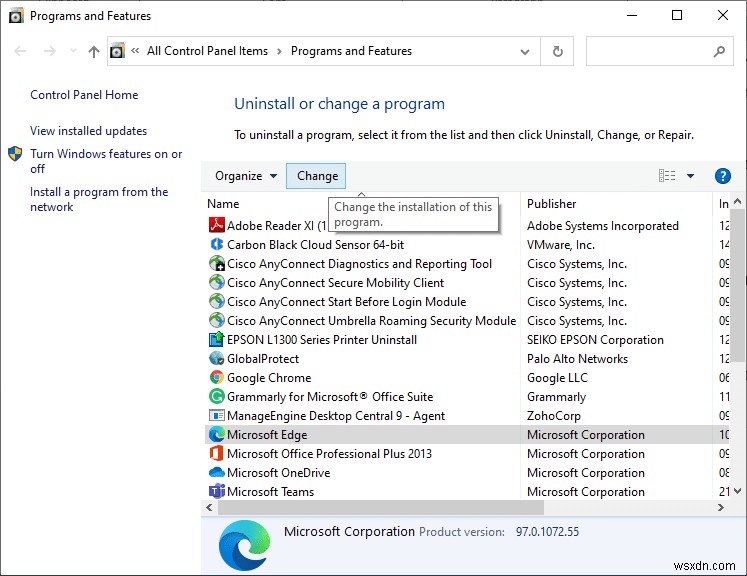Screen dimensions: 747x576
Task: Click the Adobe Reader XI program icon
Action: pyautogui.click(x=217, y=225)
